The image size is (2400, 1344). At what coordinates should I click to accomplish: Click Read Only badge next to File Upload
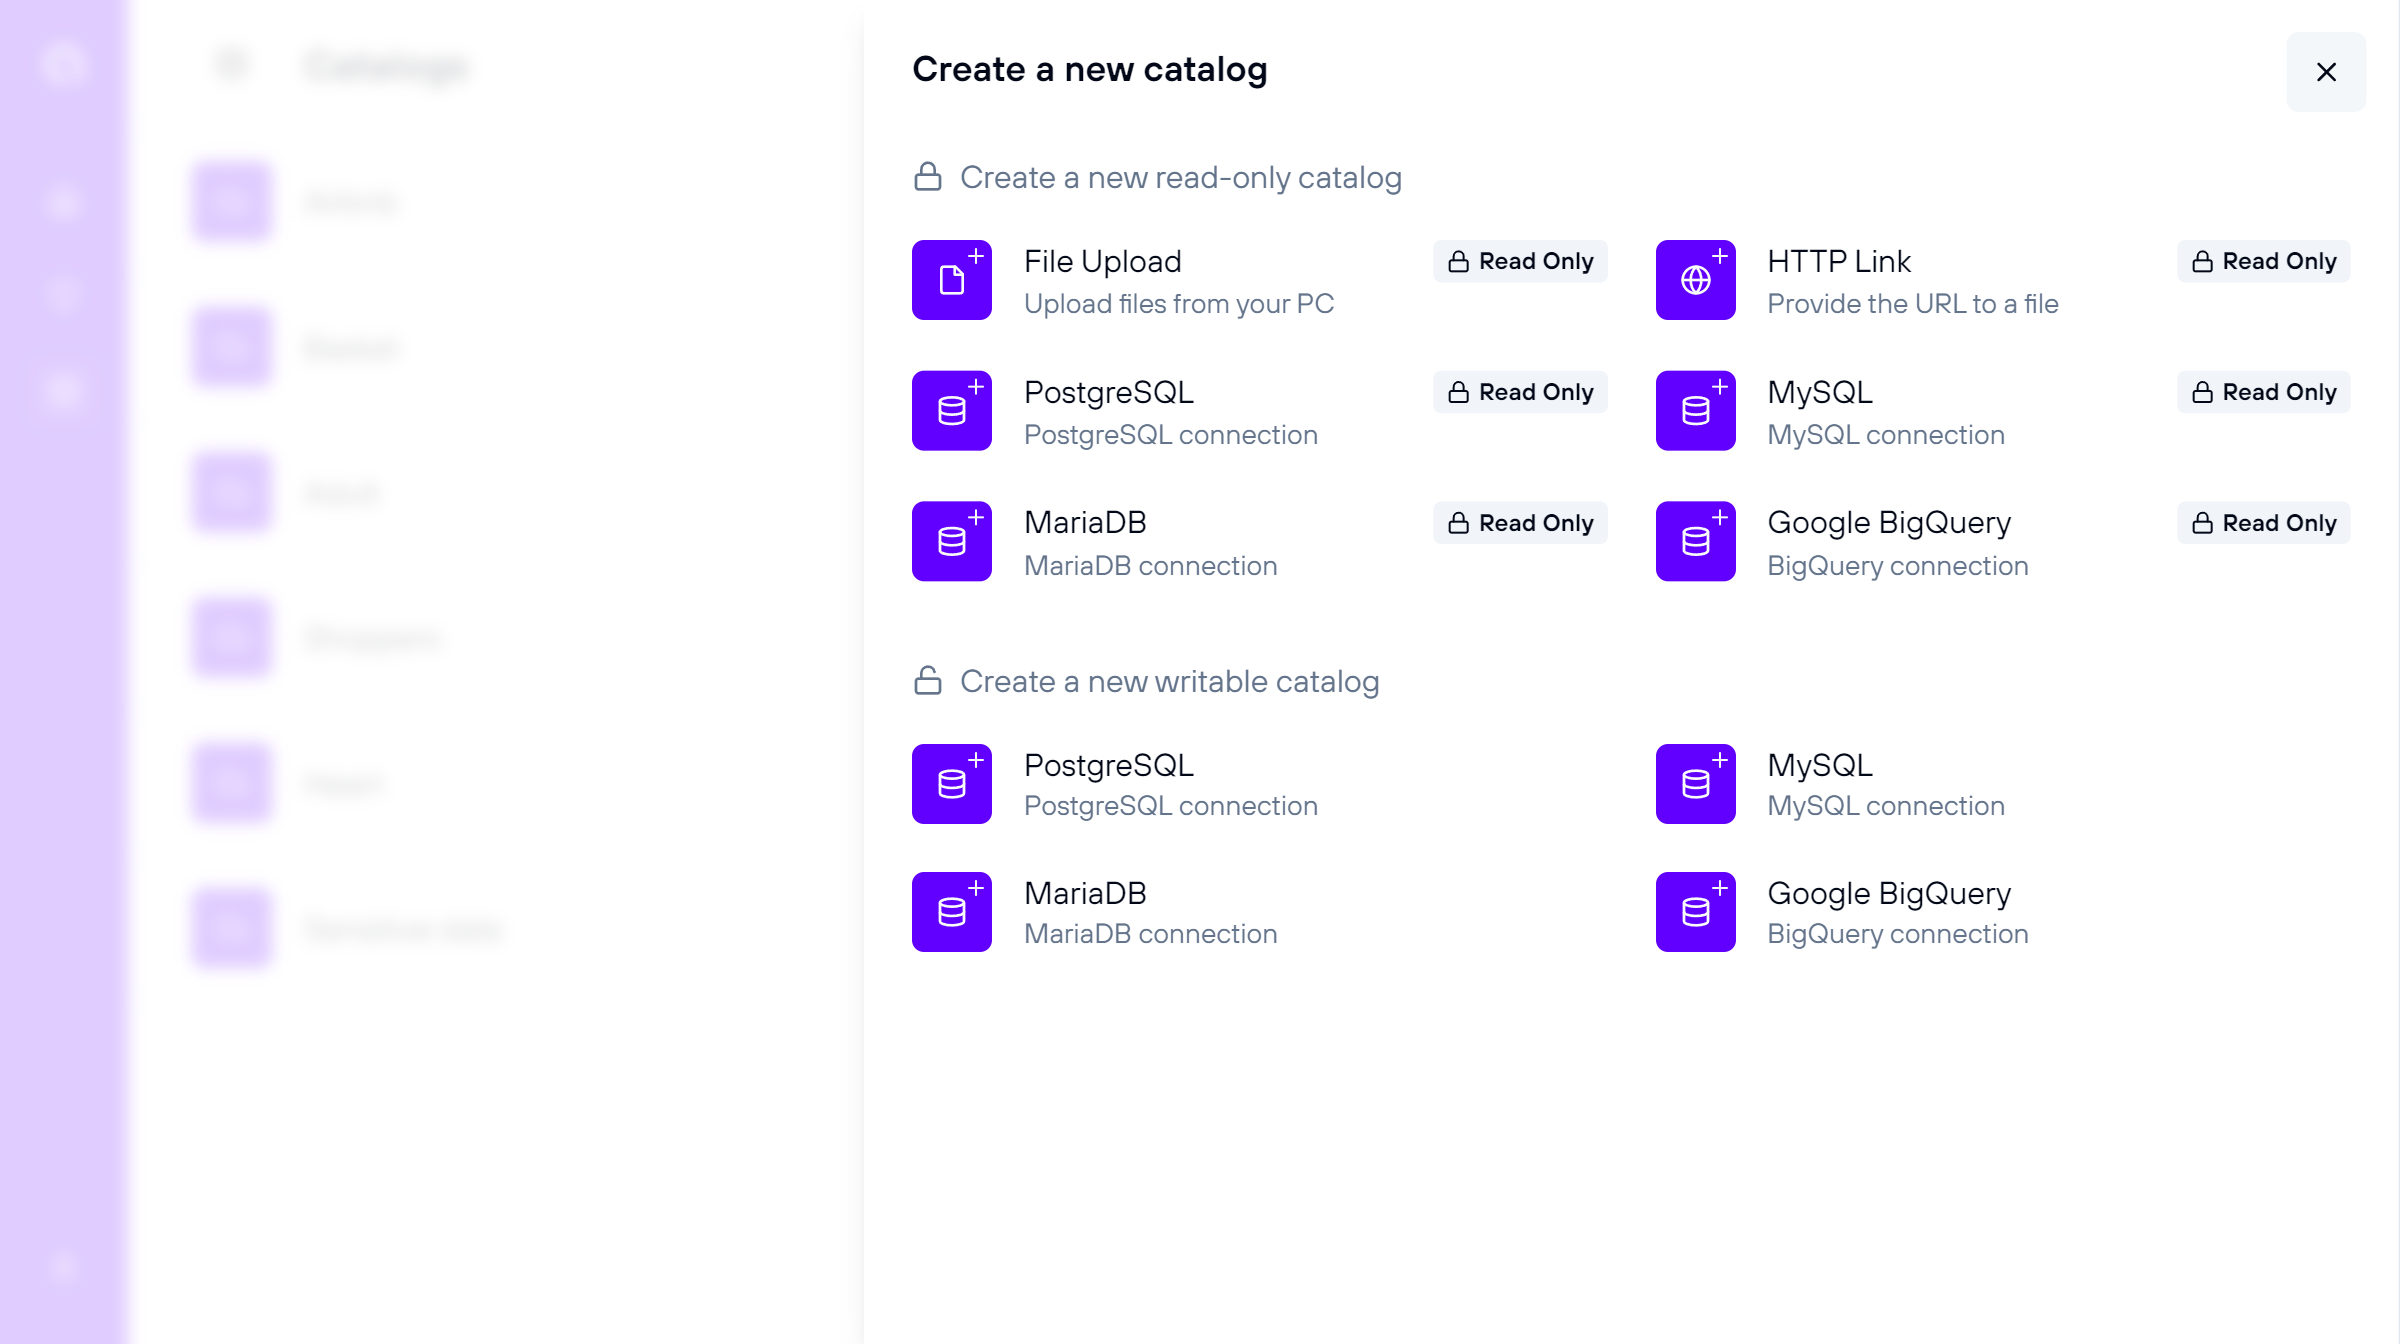[x=1520, y=261]
